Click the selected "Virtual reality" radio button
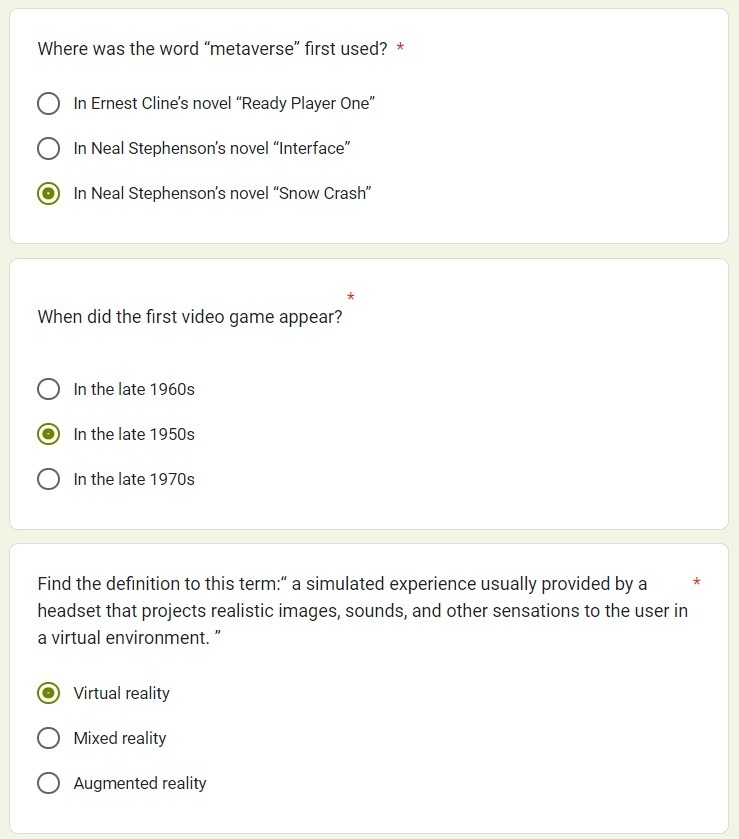The height and width of the screenshot is (839, 739). pyautogui.click(x=48, y=693)
